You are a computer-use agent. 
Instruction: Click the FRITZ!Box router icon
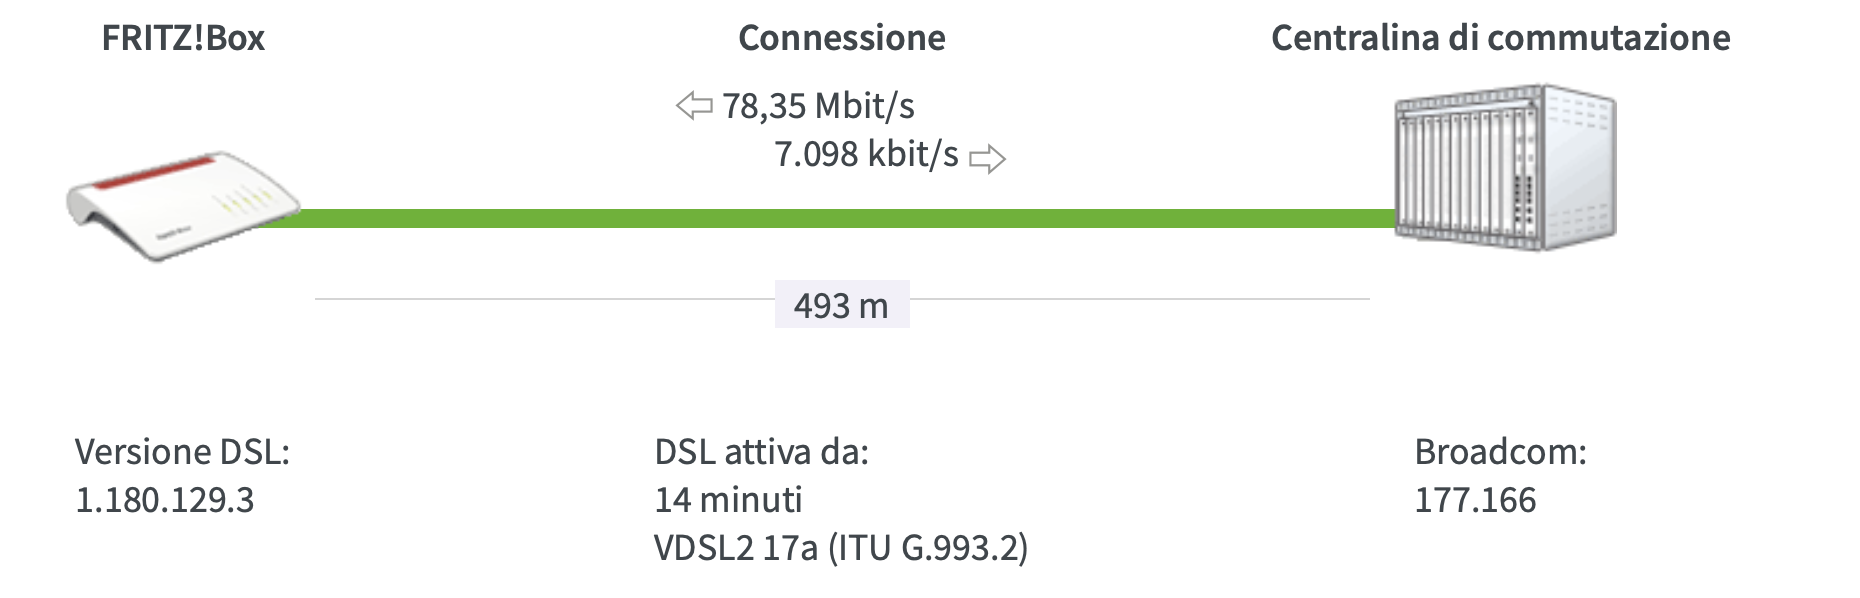(x=183, y=207)
